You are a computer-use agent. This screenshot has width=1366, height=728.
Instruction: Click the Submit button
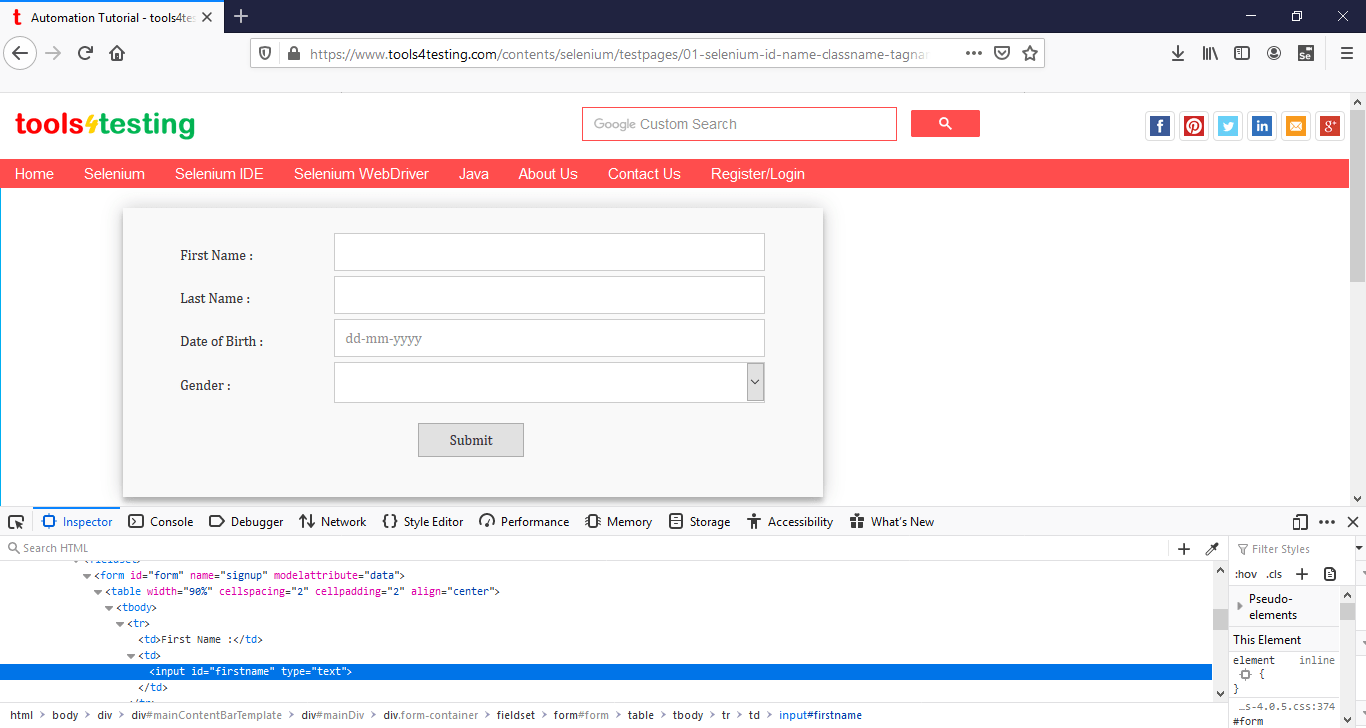[x=470, y=440]
